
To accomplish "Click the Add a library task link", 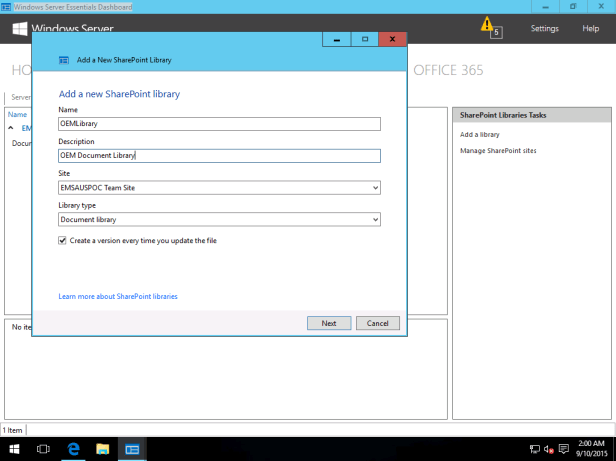I will [x=480, y=134].
